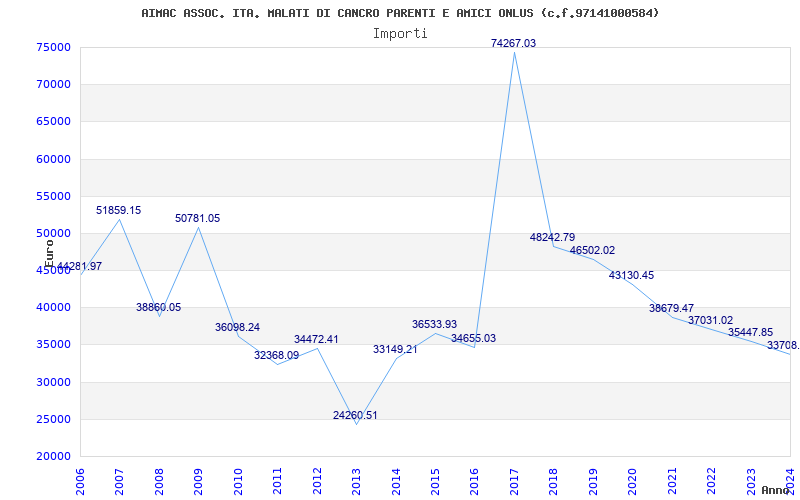Screen dimensions: 800x500
Task: Click the data label 50781.05
Action: click(x=197, y=218)
